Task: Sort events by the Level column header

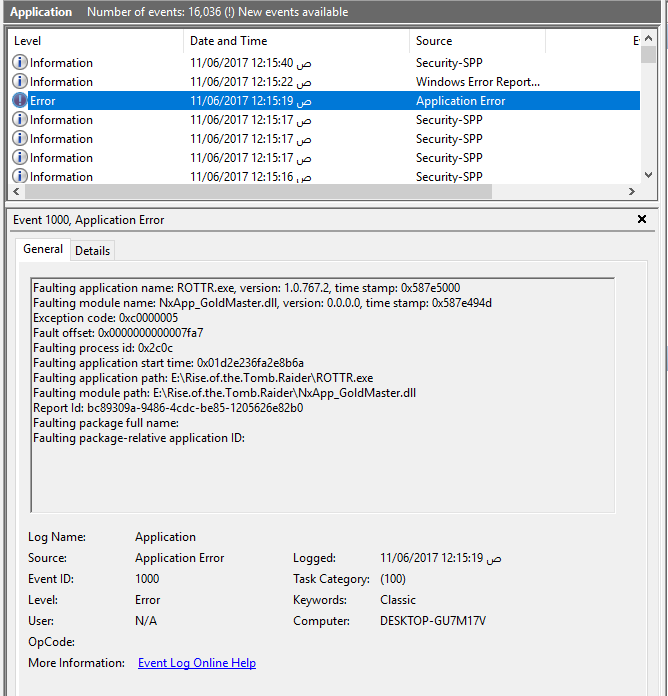Action: [x=95, y=41]
